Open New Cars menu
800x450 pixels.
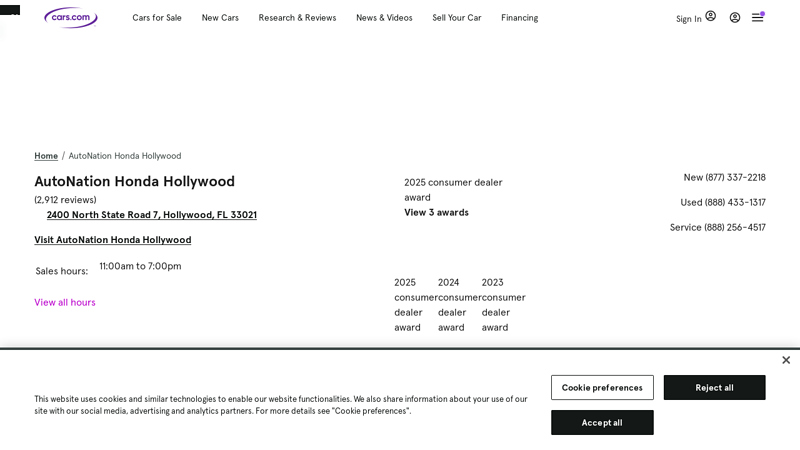coord(220,18)
